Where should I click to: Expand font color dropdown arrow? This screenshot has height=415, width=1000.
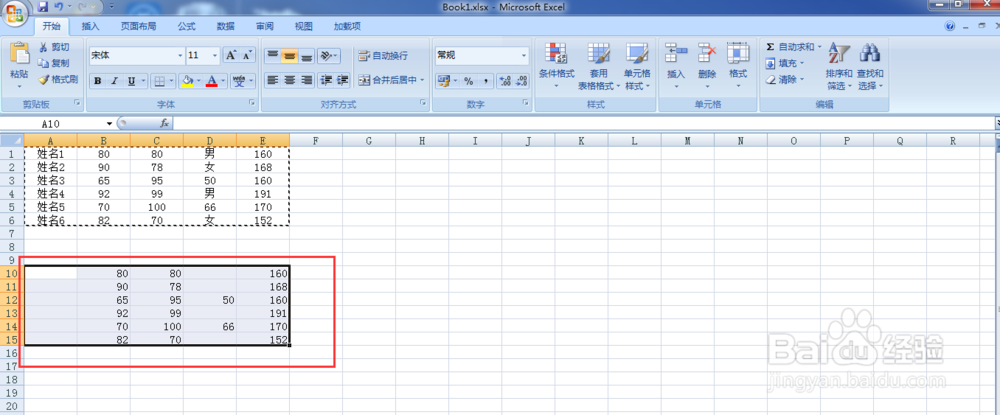[x=224, y=81]
